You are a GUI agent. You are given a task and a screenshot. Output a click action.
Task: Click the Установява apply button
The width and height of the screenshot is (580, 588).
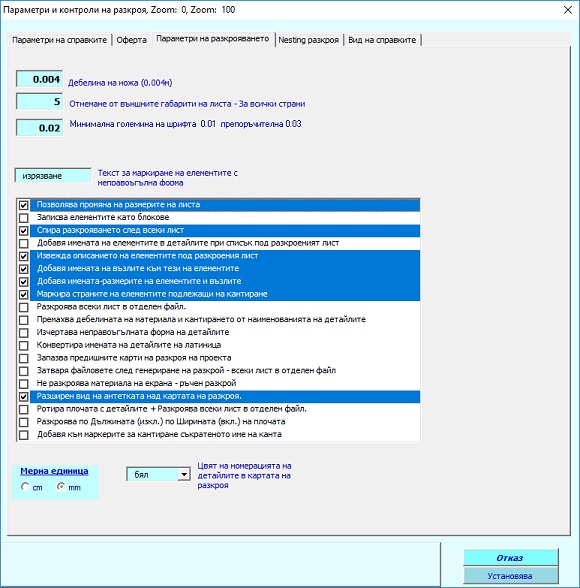click(x=510, y=576)
